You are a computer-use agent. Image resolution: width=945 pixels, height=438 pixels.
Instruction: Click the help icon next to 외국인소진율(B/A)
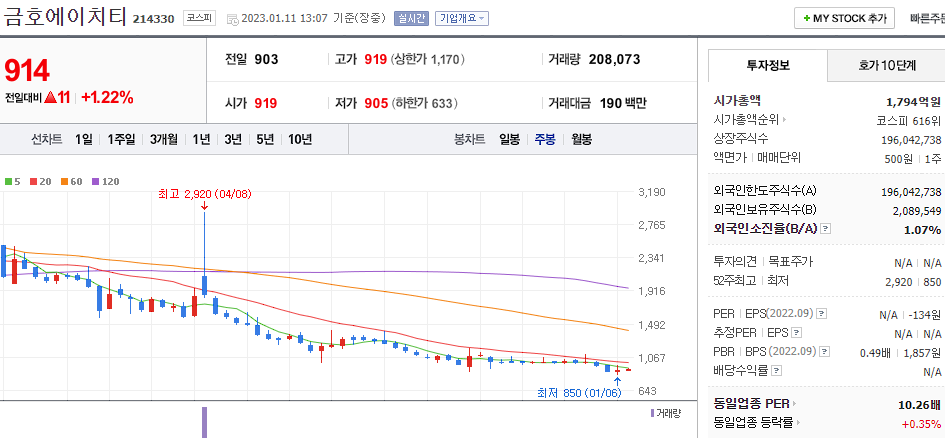coord(826,230)
